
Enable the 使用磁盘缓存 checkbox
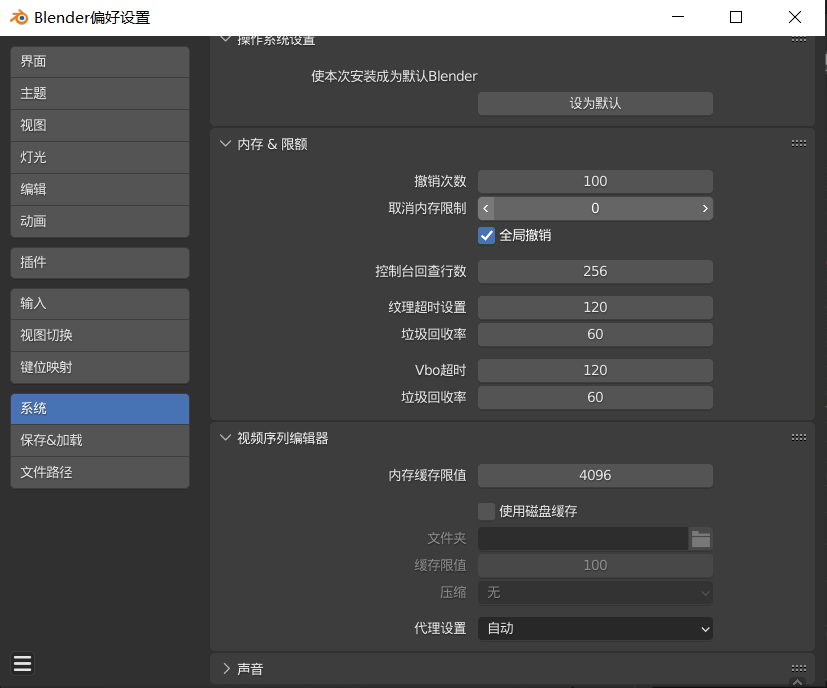(486, 511)
